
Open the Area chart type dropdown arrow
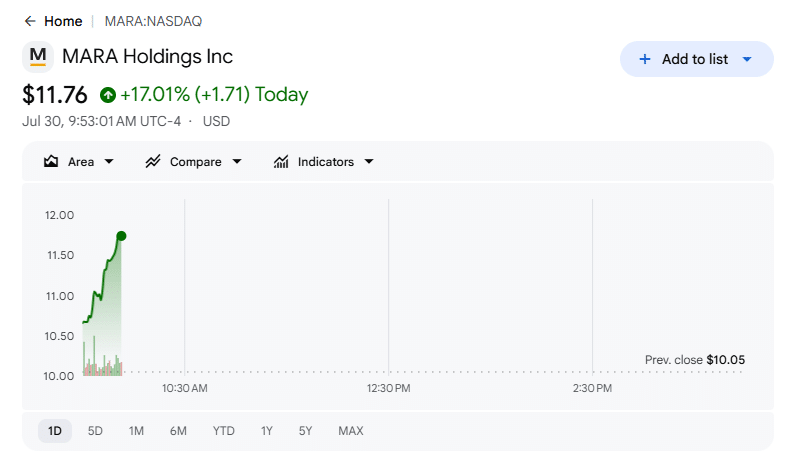(109, 161)
